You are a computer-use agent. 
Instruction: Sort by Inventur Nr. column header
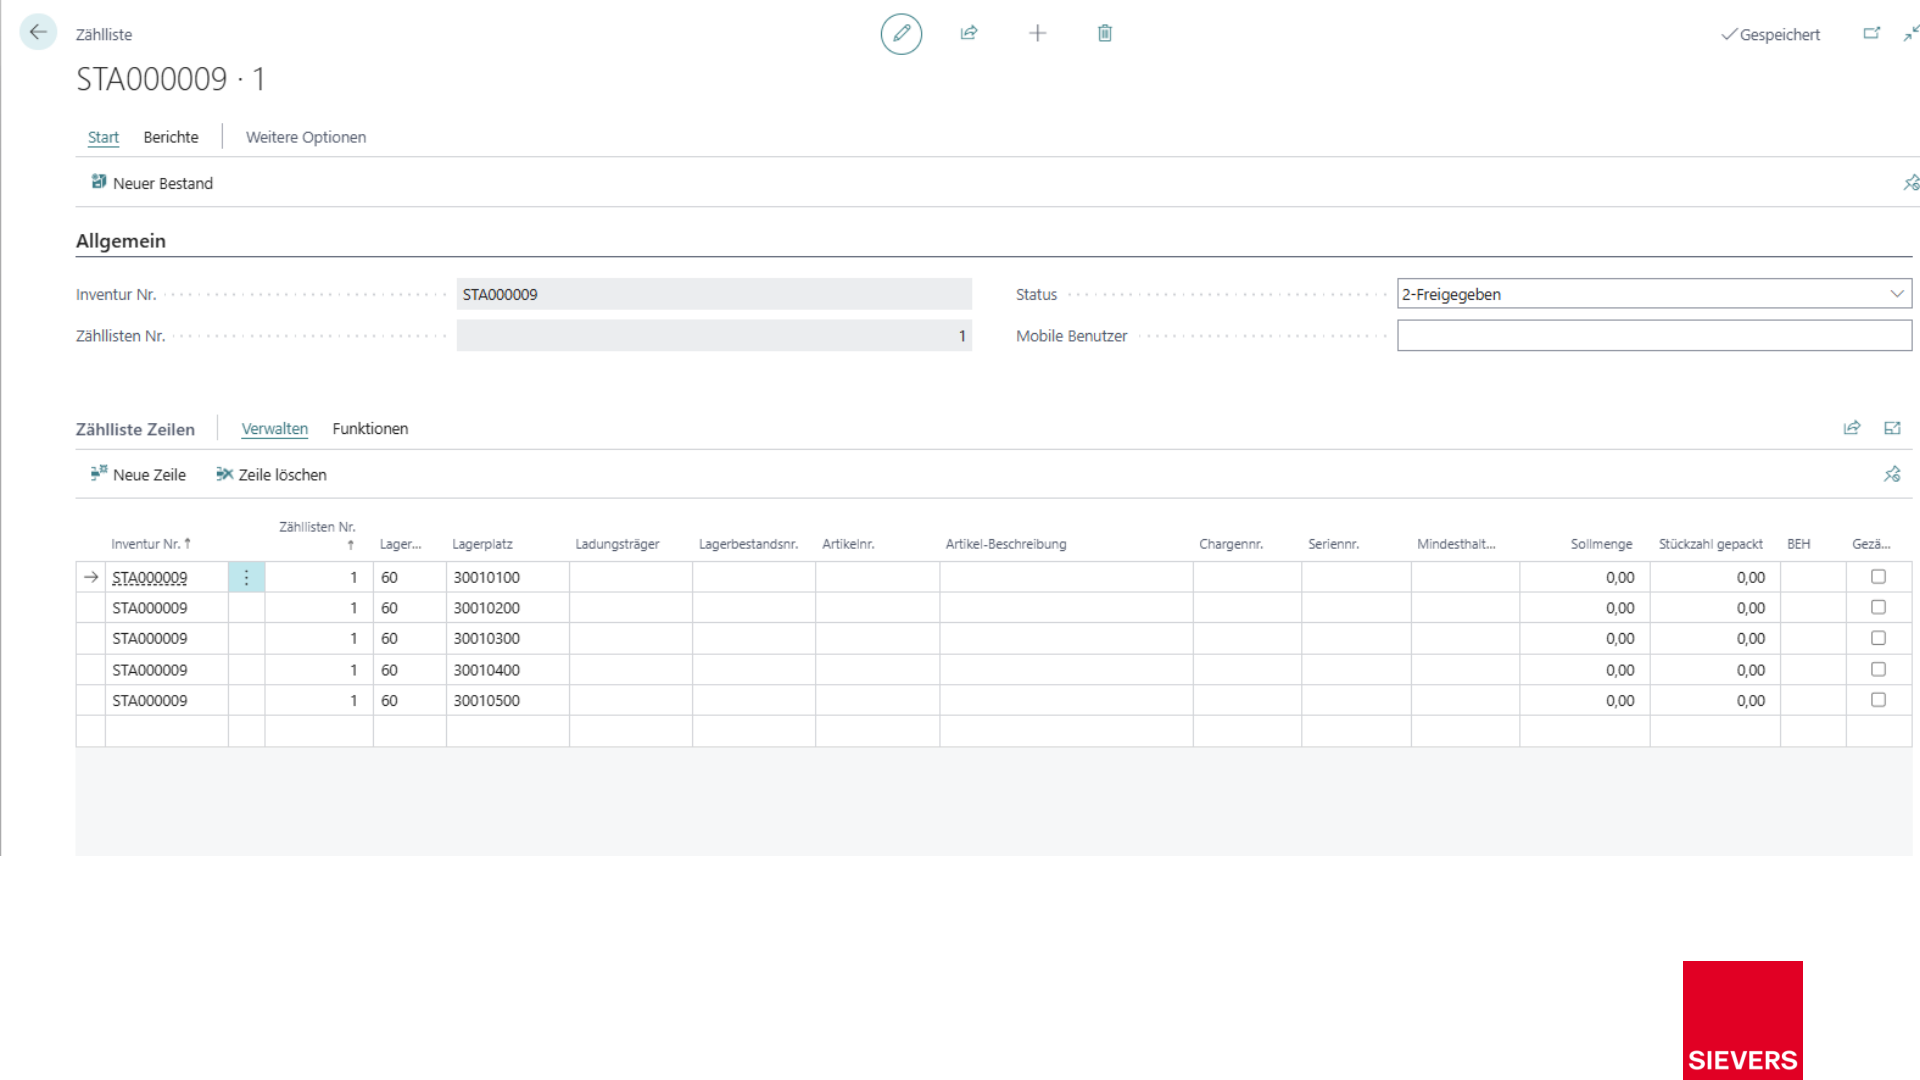[x=151, y=544]
